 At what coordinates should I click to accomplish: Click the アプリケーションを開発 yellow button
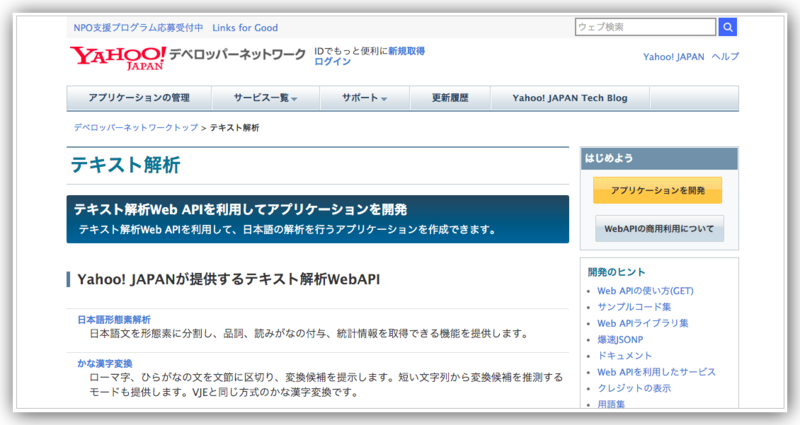click(658, 190)
